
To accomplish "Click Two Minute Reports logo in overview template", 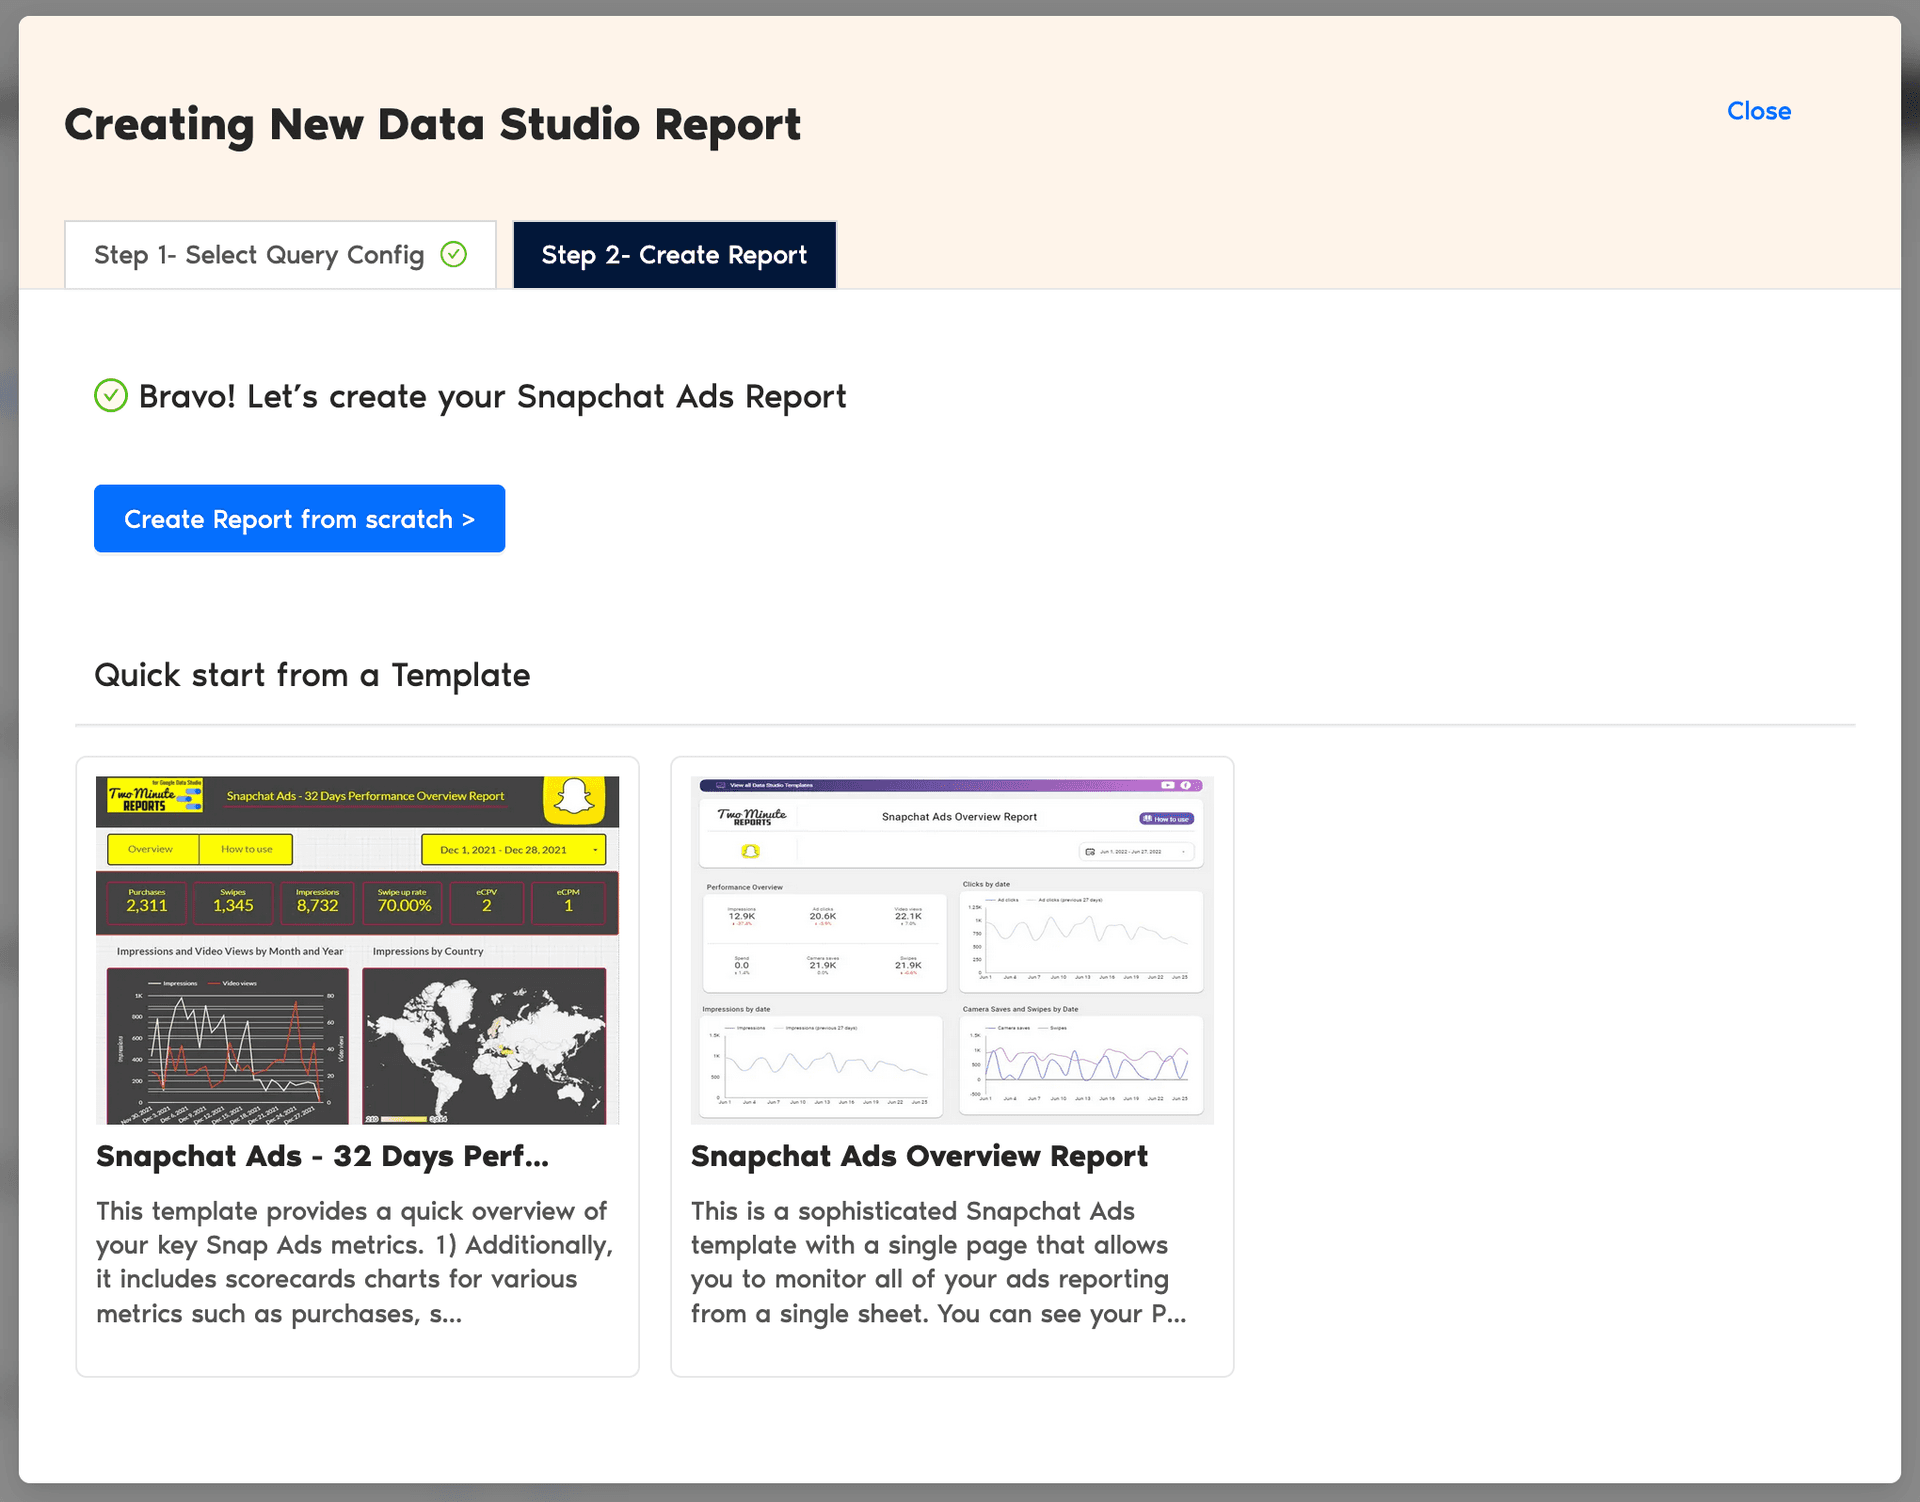I will [752, 817].
